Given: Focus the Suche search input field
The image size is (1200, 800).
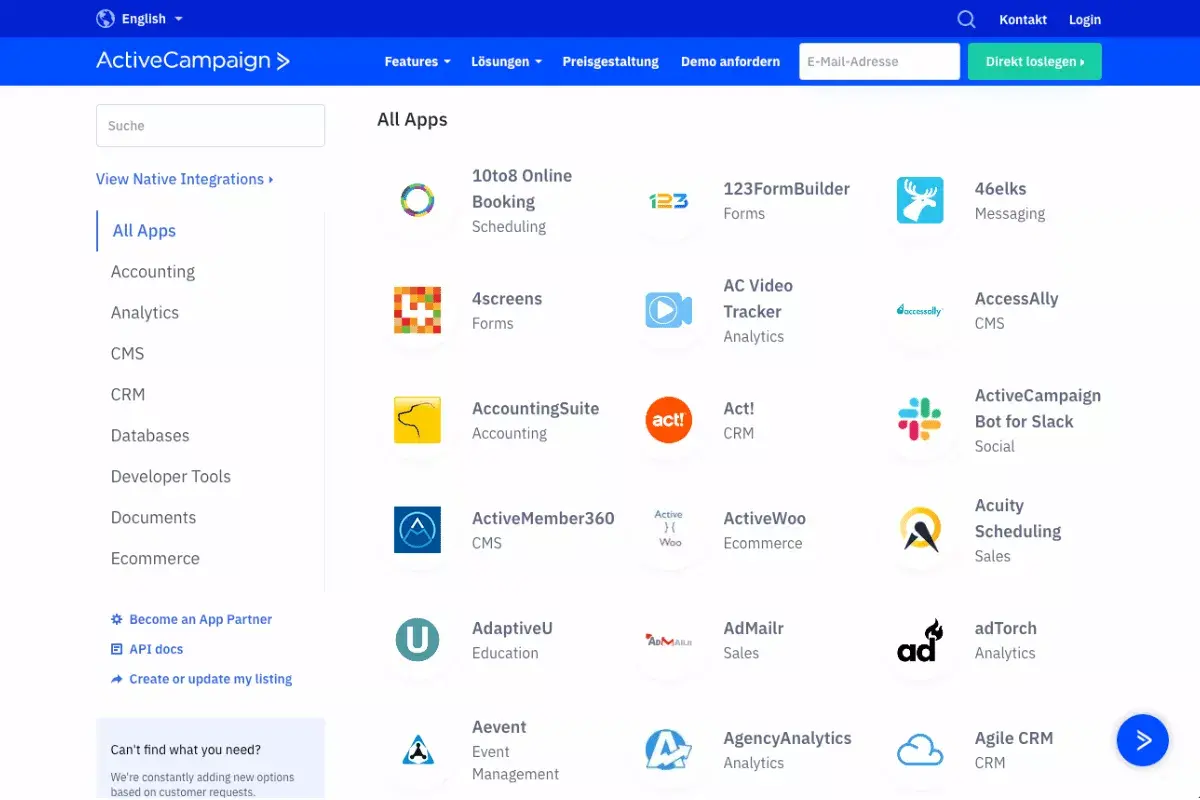Looking at the screenshot, I should click(x=210, y=126).
